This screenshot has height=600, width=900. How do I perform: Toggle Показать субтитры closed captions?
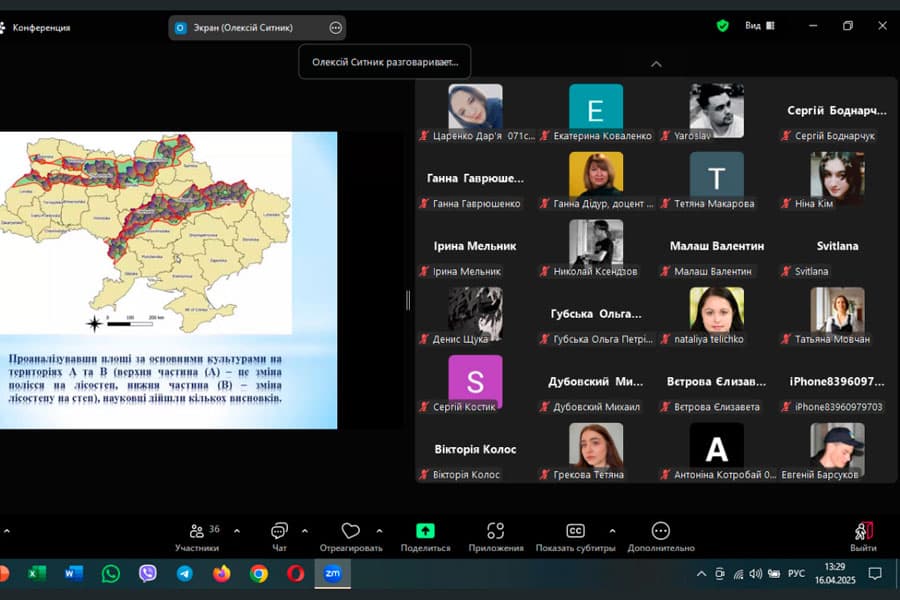(575, 531)
